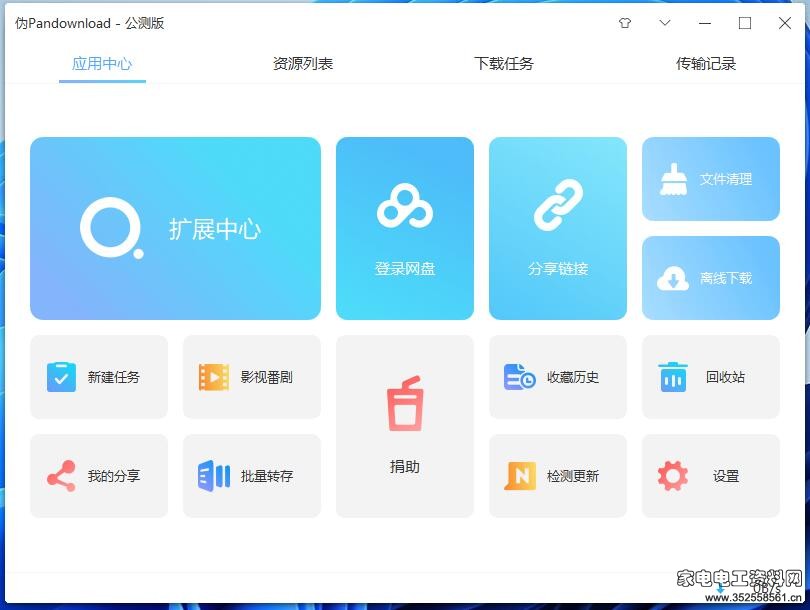The width and height of the screenshot is (810, 610).
Task: Switch to the 应用中心 tab
Action: point(102,64)
